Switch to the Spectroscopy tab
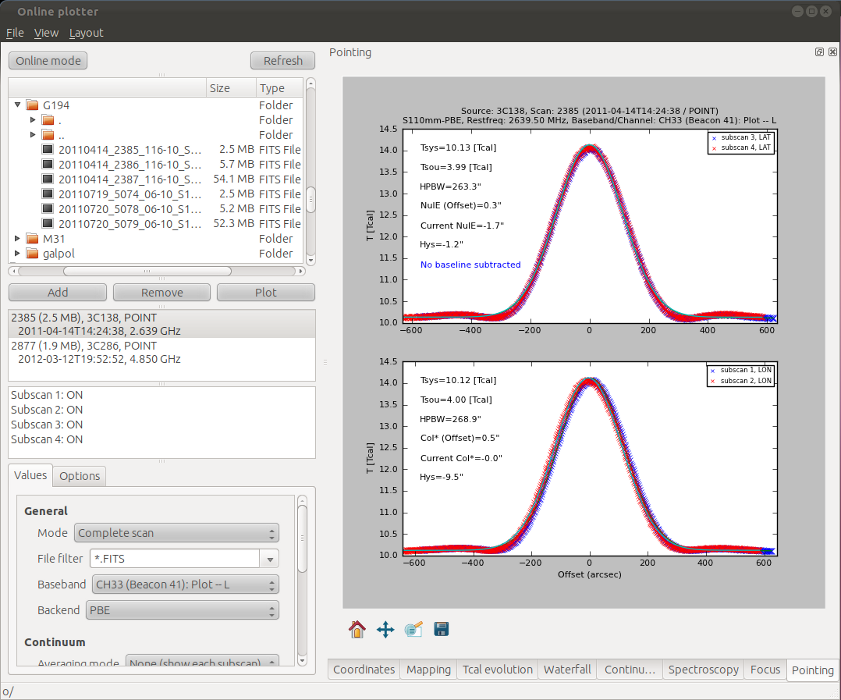841x700 pixels. (x=703, y=670)
